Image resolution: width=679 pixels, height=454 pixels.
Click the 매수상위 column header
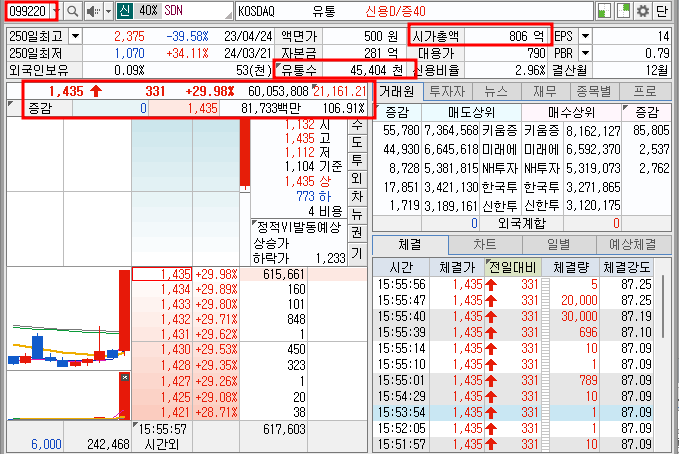[x=571, y=113]
